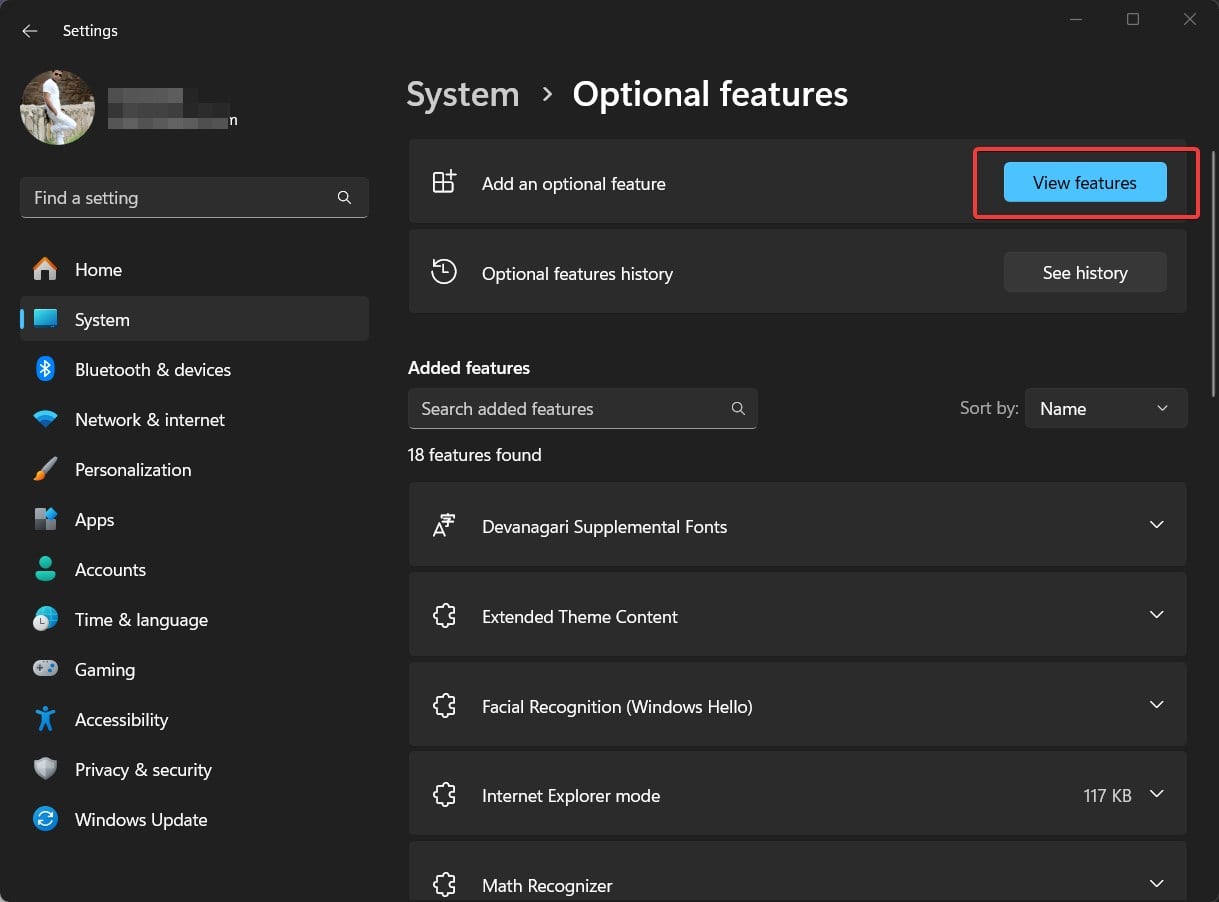Screen dimensions: 1219x902
Task: Click the Search added features field
Action: [570, 409]
